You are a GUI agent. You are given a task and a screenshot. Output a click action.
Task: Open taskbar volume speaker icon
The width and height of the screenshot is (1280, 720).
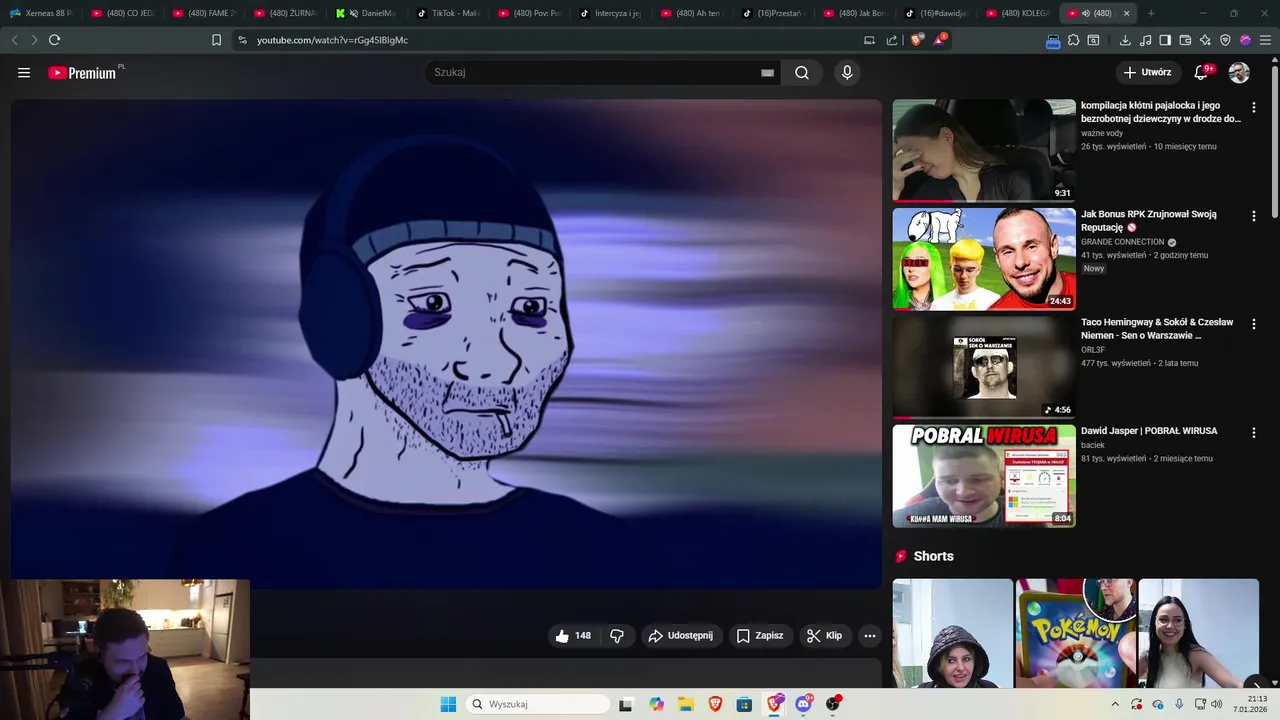[x=1217, y=704]
